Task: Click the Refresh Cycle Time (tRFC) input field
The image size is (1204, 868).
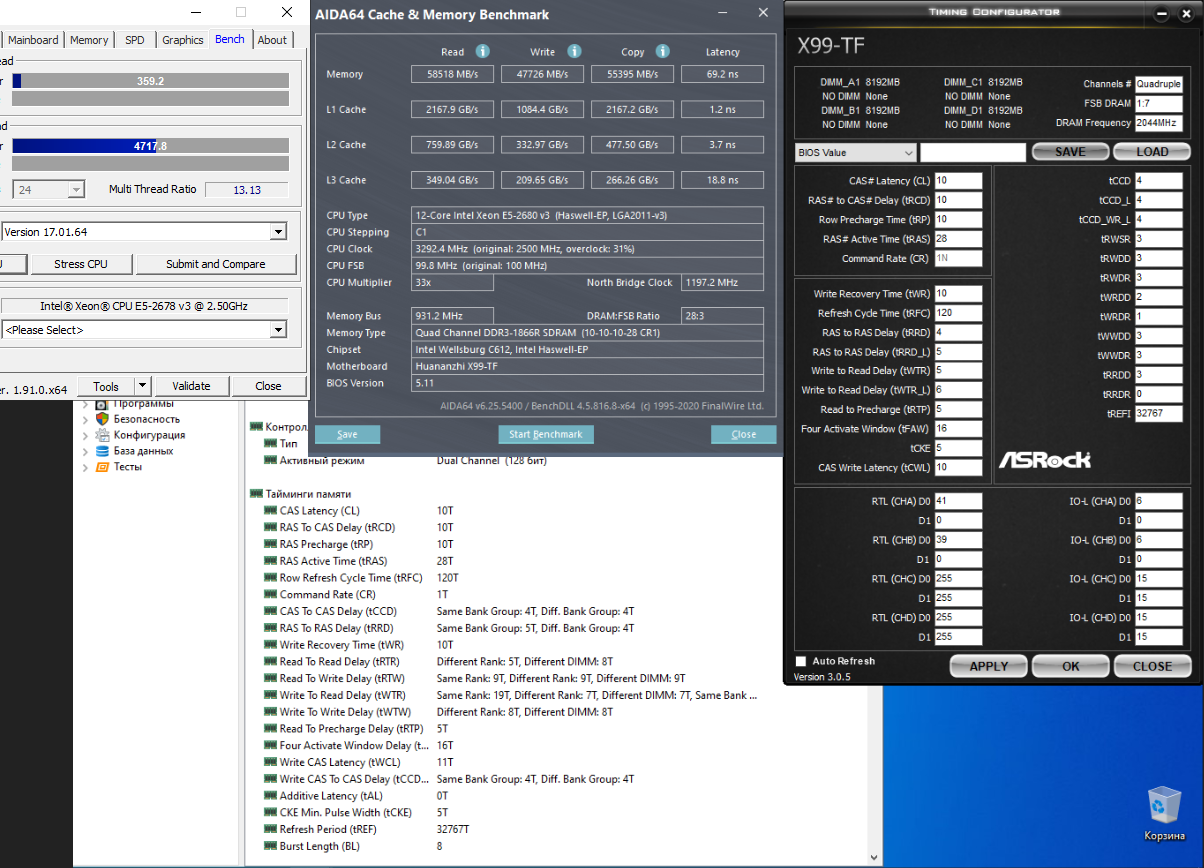Action: tap(958, 313)
